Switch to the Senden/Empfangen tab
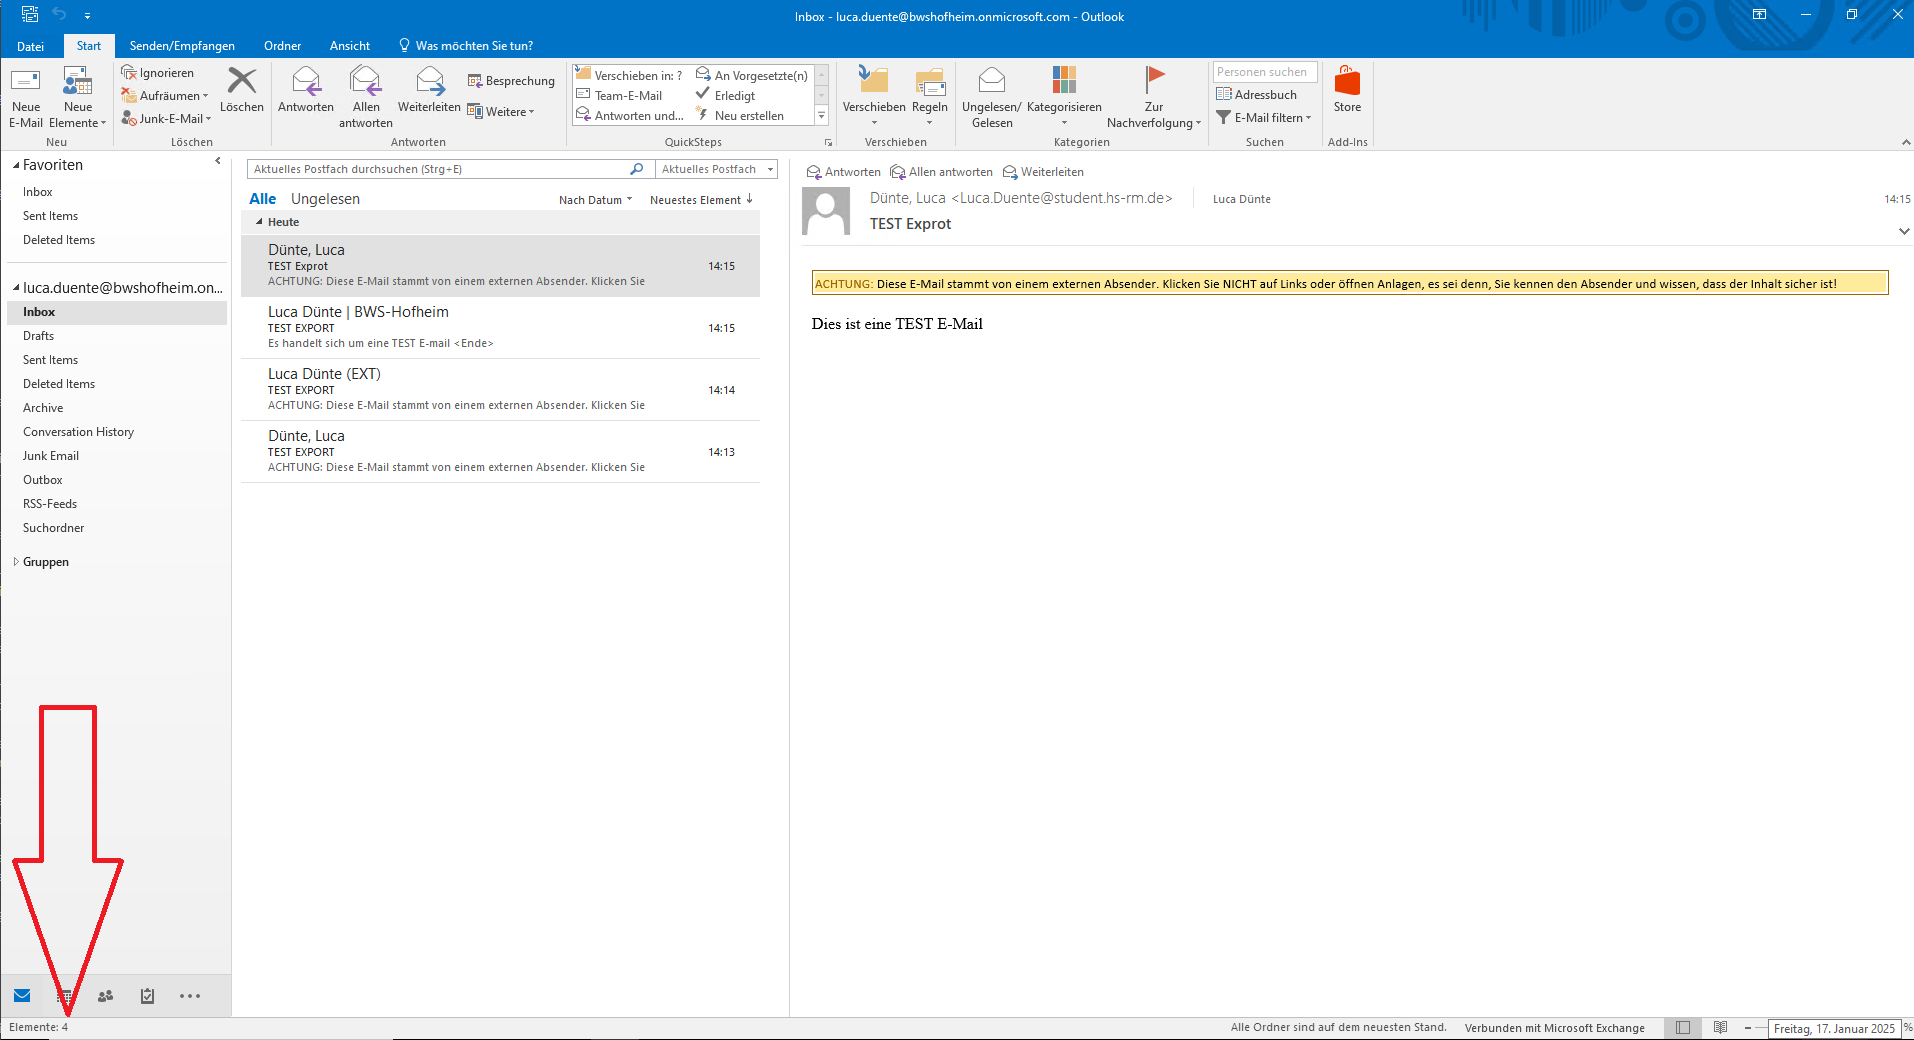Screen dimensions: 1914x1040 [x=182, y=46]
